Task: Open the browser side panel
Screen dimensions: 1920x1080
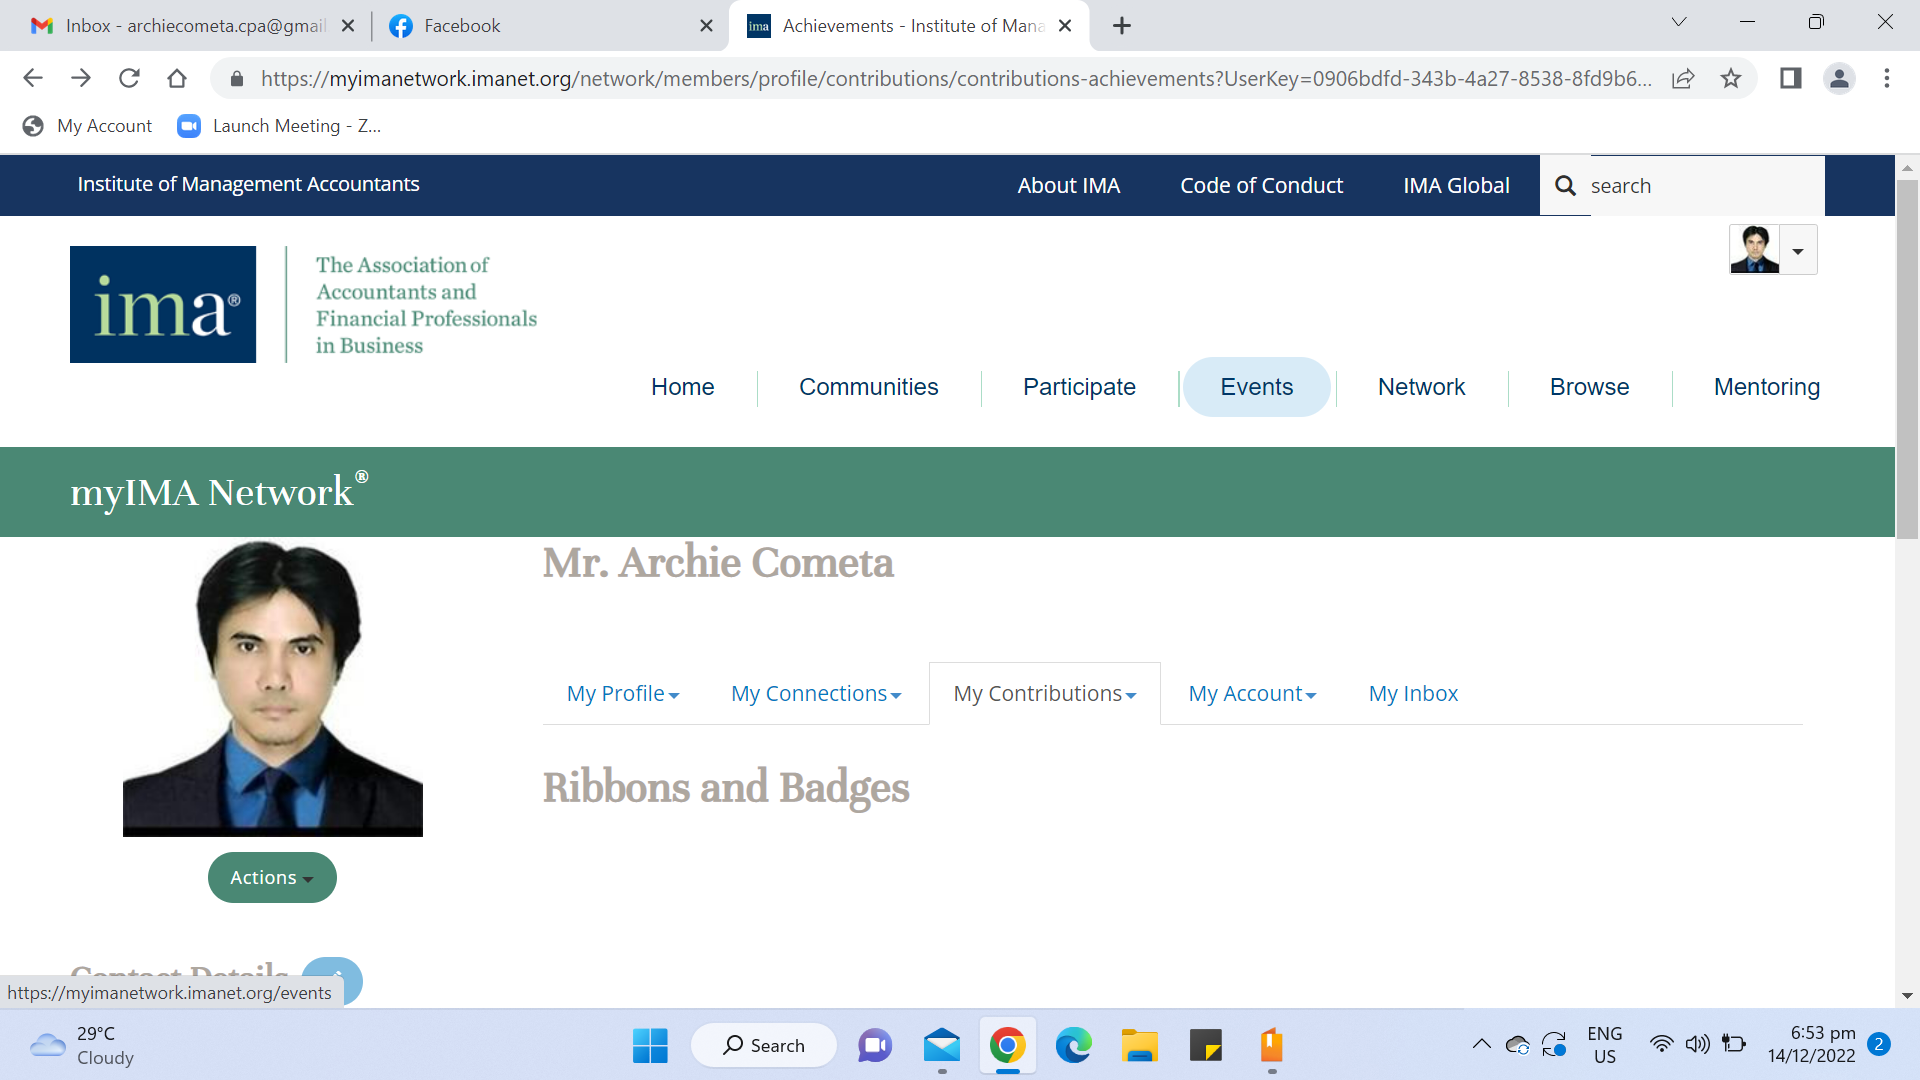Action: pyautogui.click(x=1790, y=78)
